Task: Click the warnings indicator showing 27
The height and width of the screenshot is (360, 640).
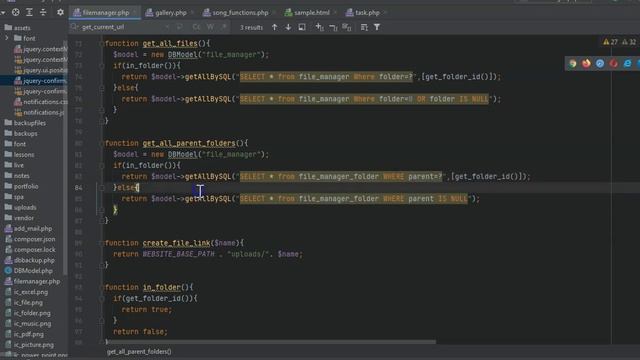Action: coord(610,42)
